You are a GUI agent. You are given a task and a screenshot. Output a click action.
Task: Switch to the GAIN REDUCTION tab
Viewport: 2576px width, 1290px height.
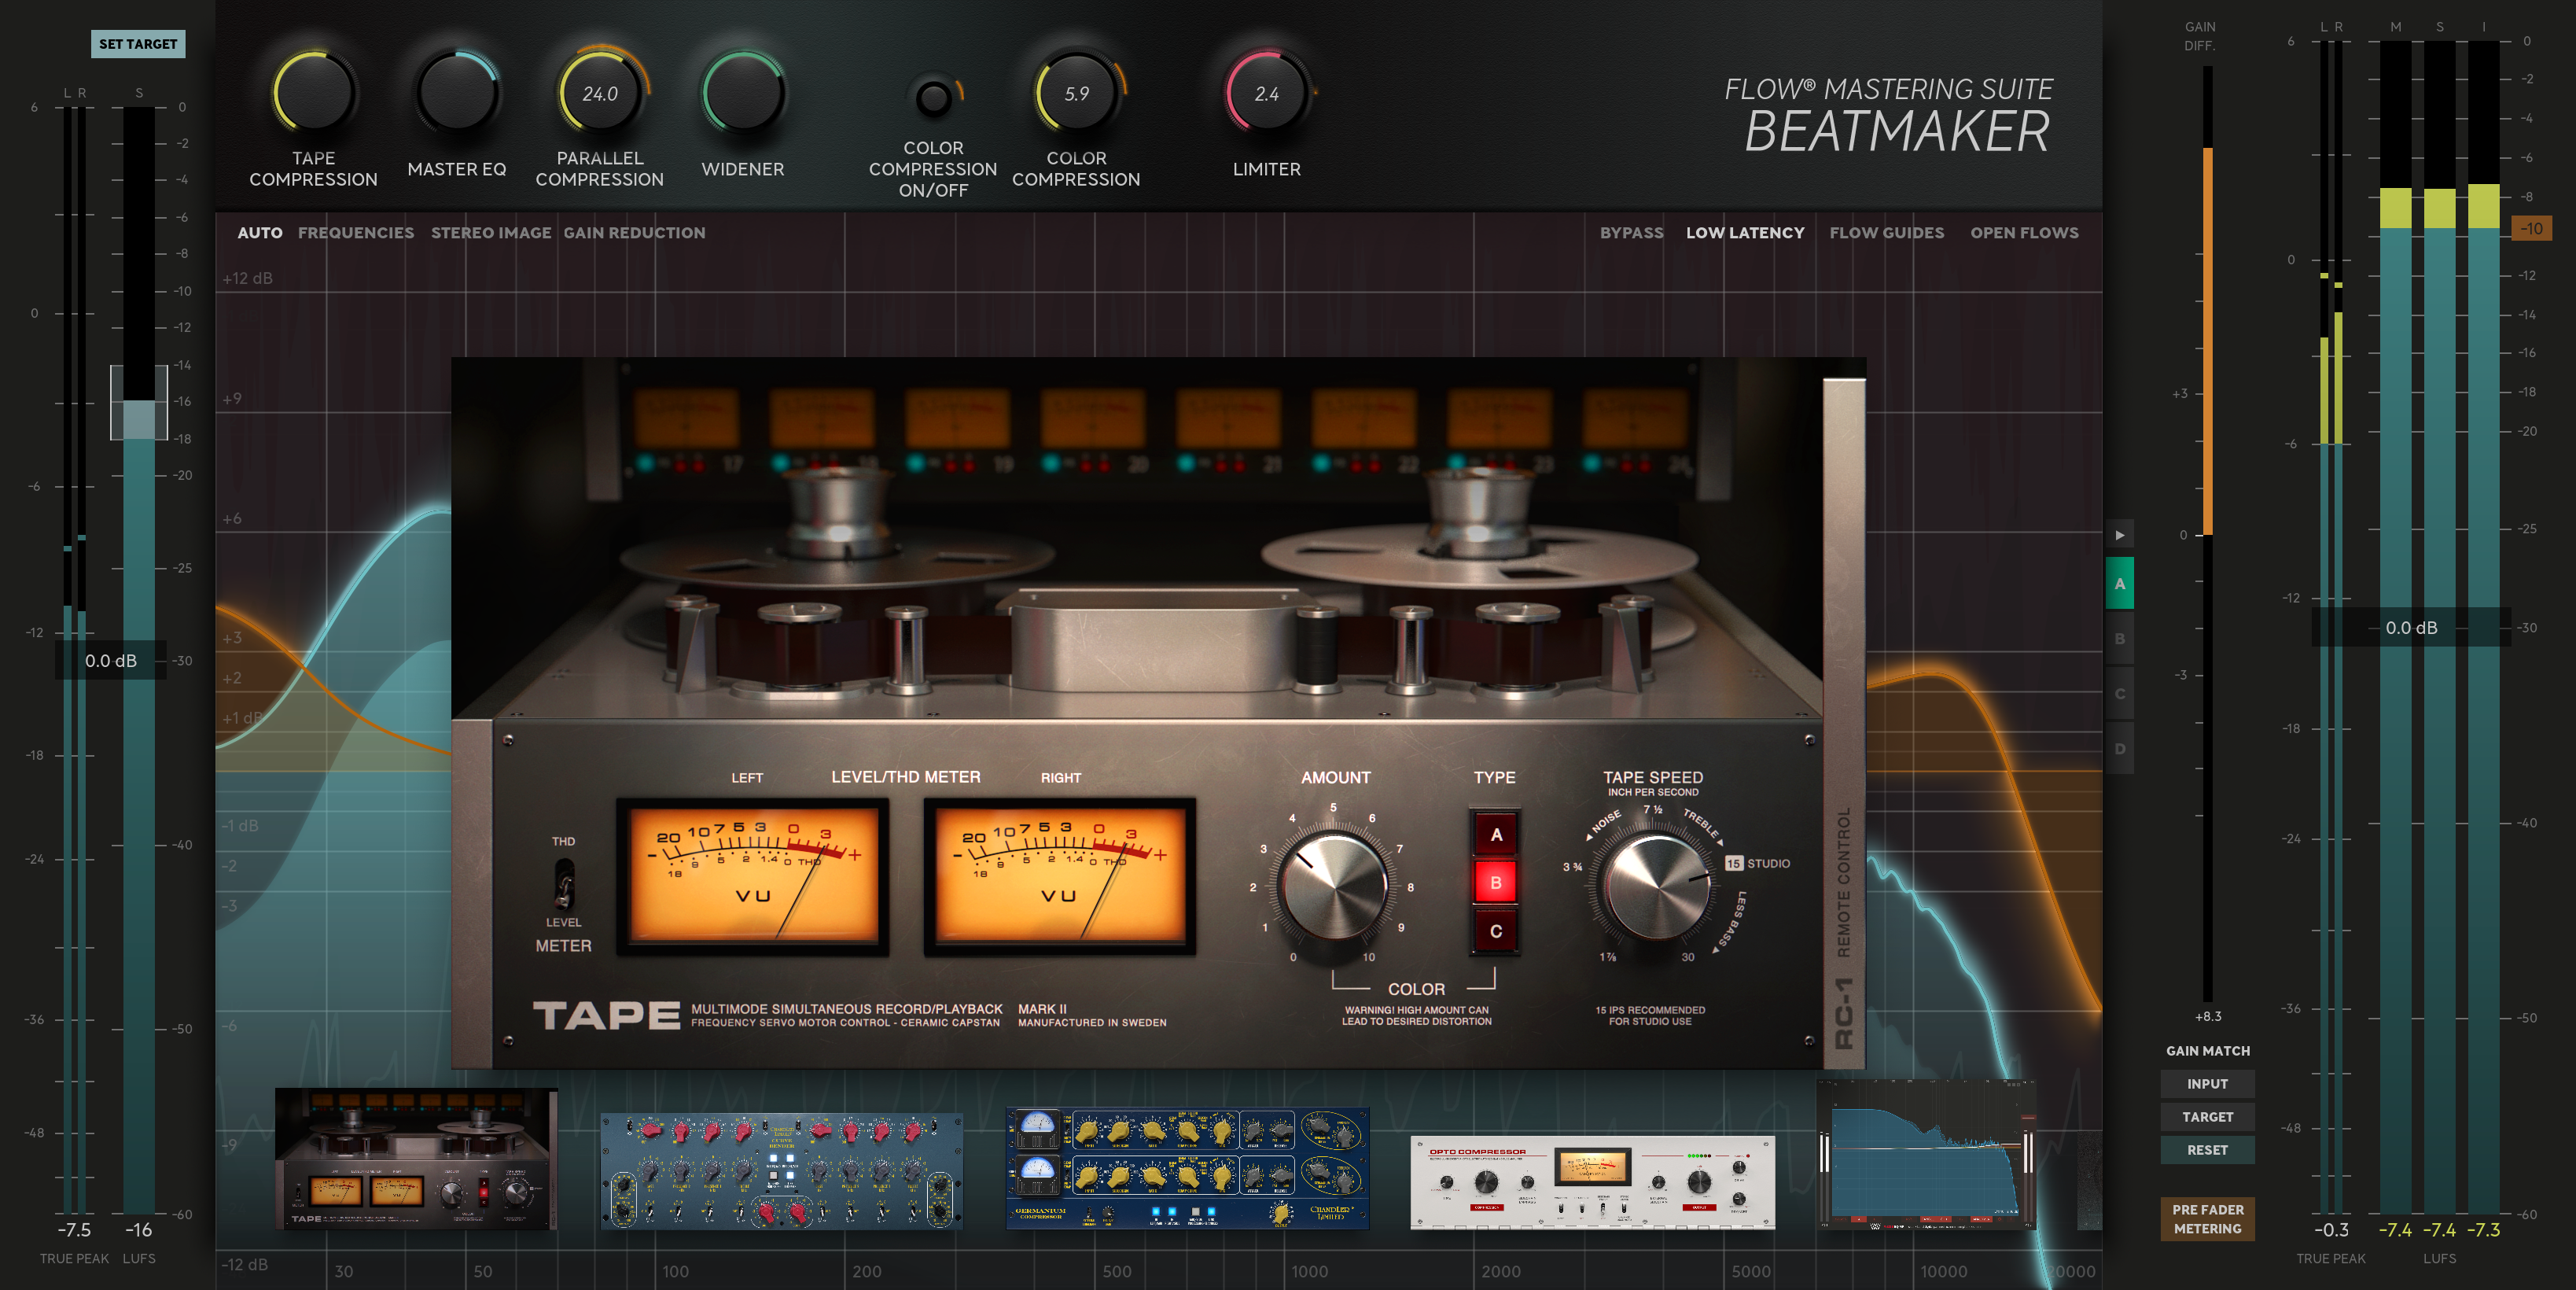(x=635, y=233)
